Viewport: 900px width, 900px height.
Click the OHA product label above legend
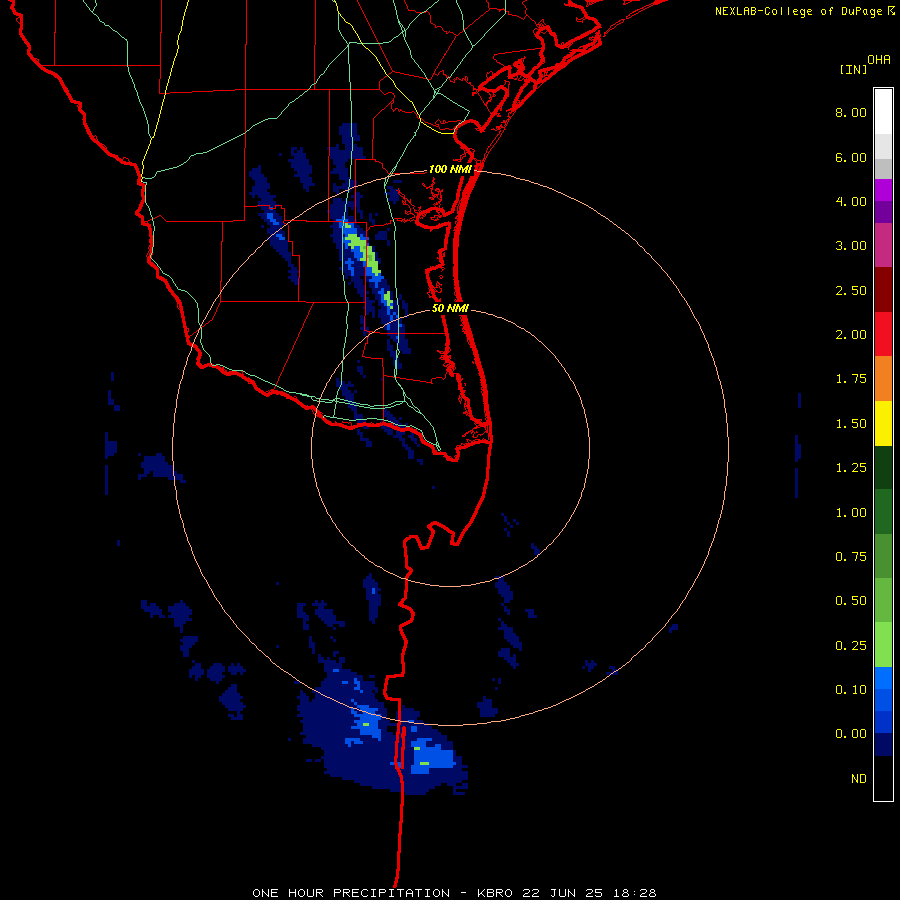point(879,60)
